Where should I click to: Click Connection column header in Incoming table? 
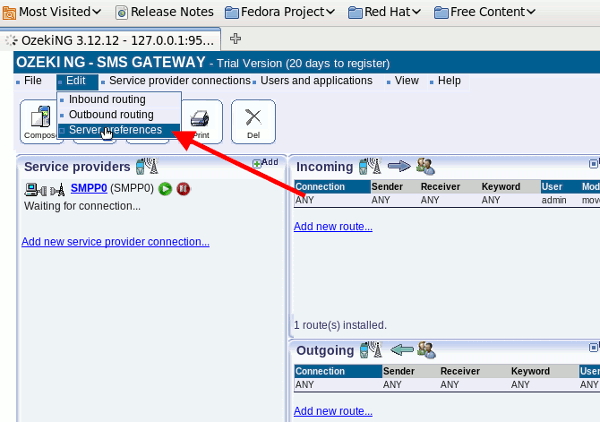coord(332,187)
